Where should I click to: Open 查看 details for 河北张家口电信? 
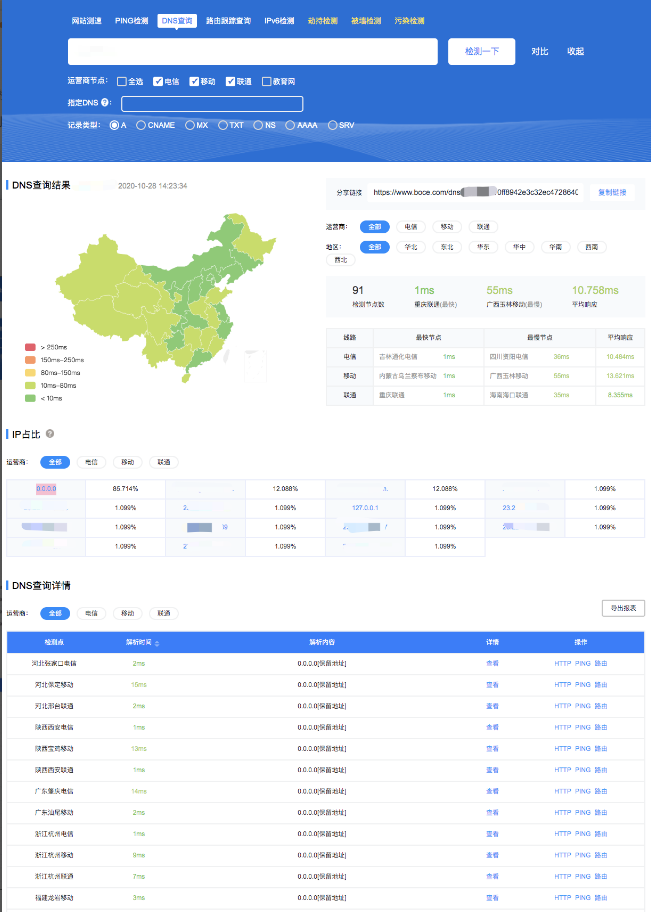tap(492, 663)
